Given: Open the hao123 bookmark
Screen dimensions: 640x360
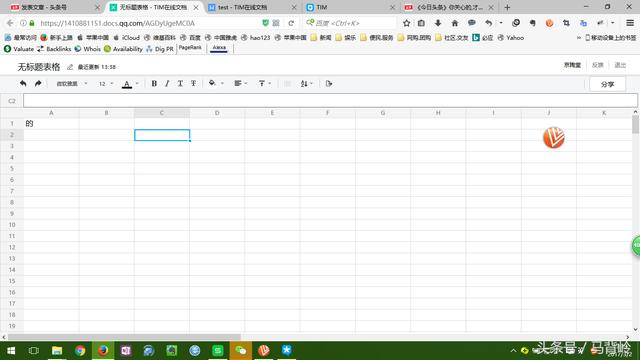Looking at the screenshot, I should click(x=256, y=38).
